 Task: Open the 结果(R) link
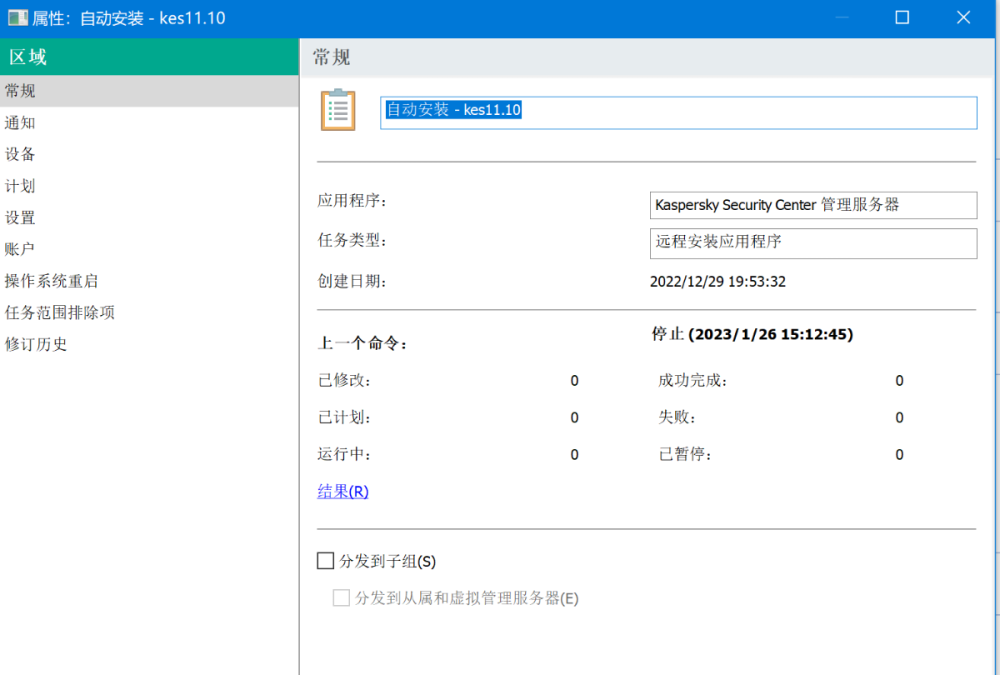(x=343, y=491)
